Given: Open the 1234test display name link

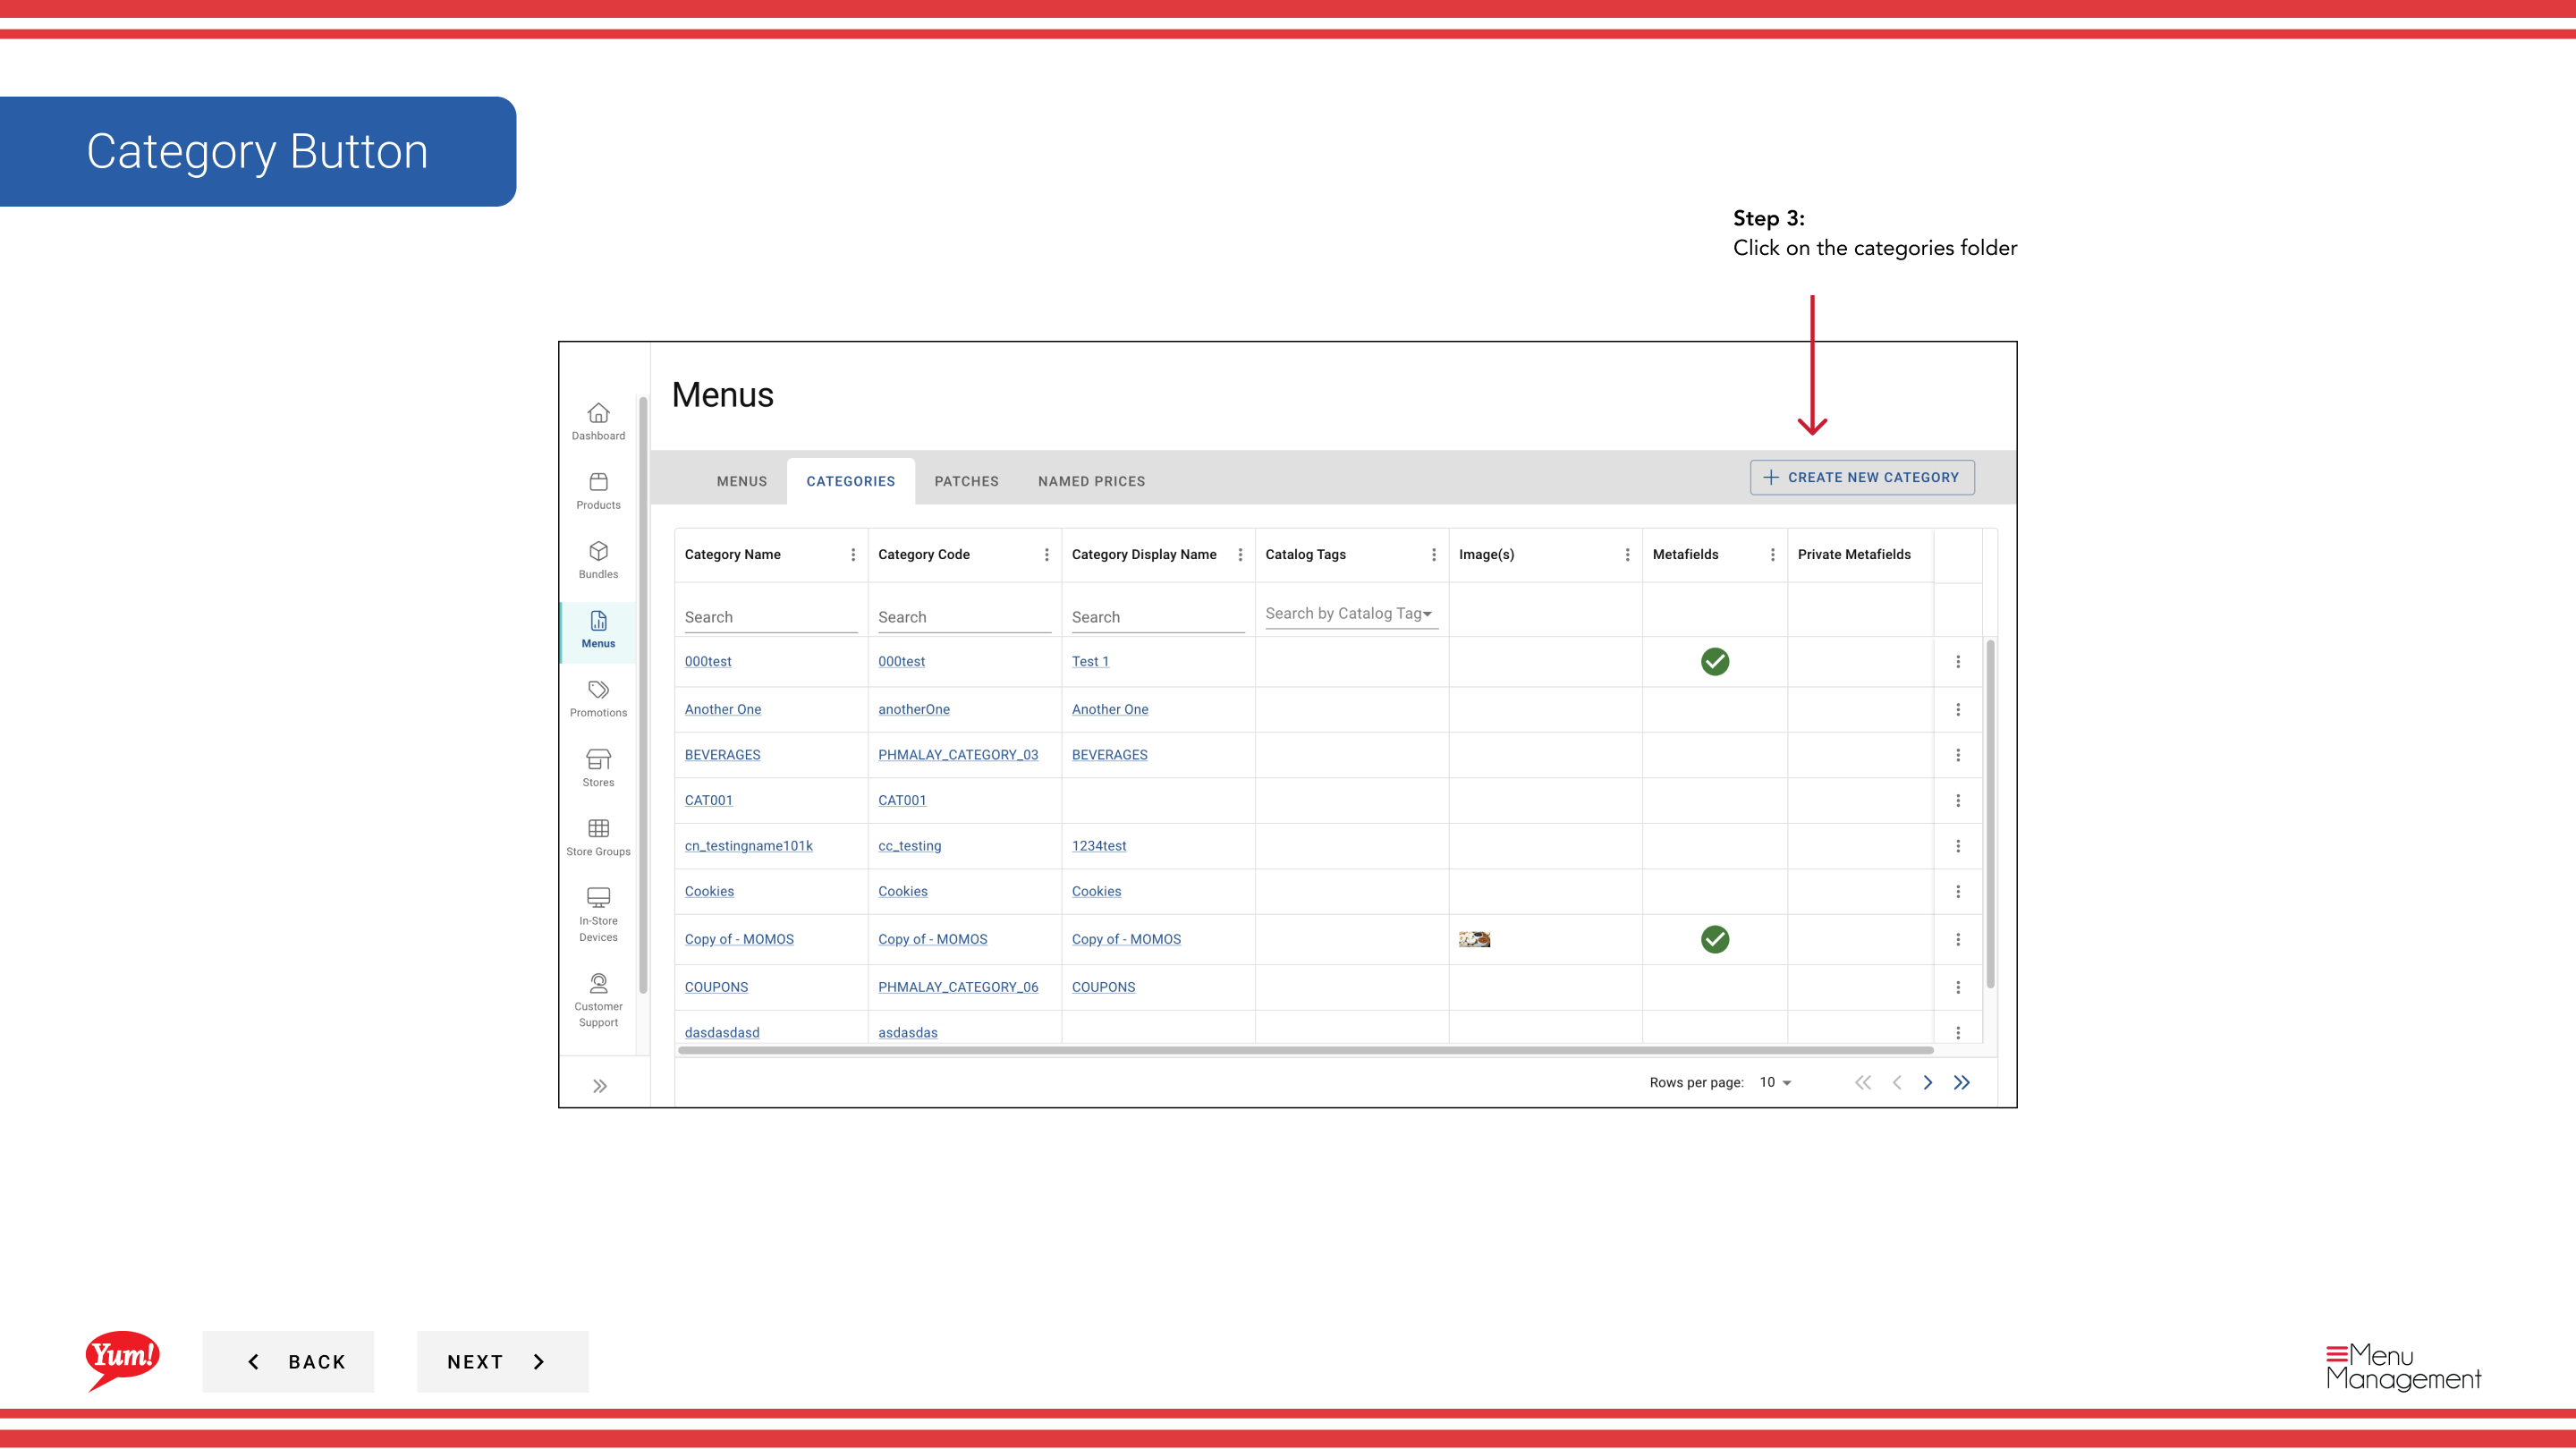Looking at the screenshot, I should [x=1099, y=846].
